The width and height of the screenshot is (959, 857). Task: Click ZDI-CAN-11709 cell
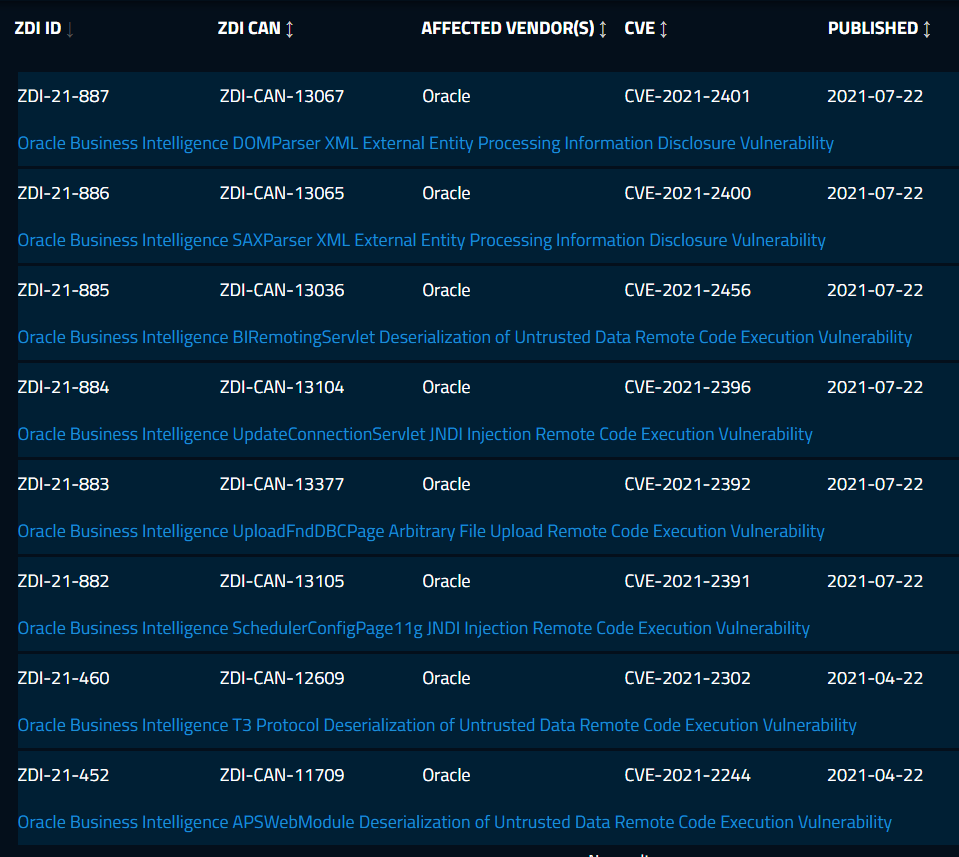pyautogui.click(x=282, y=775)
